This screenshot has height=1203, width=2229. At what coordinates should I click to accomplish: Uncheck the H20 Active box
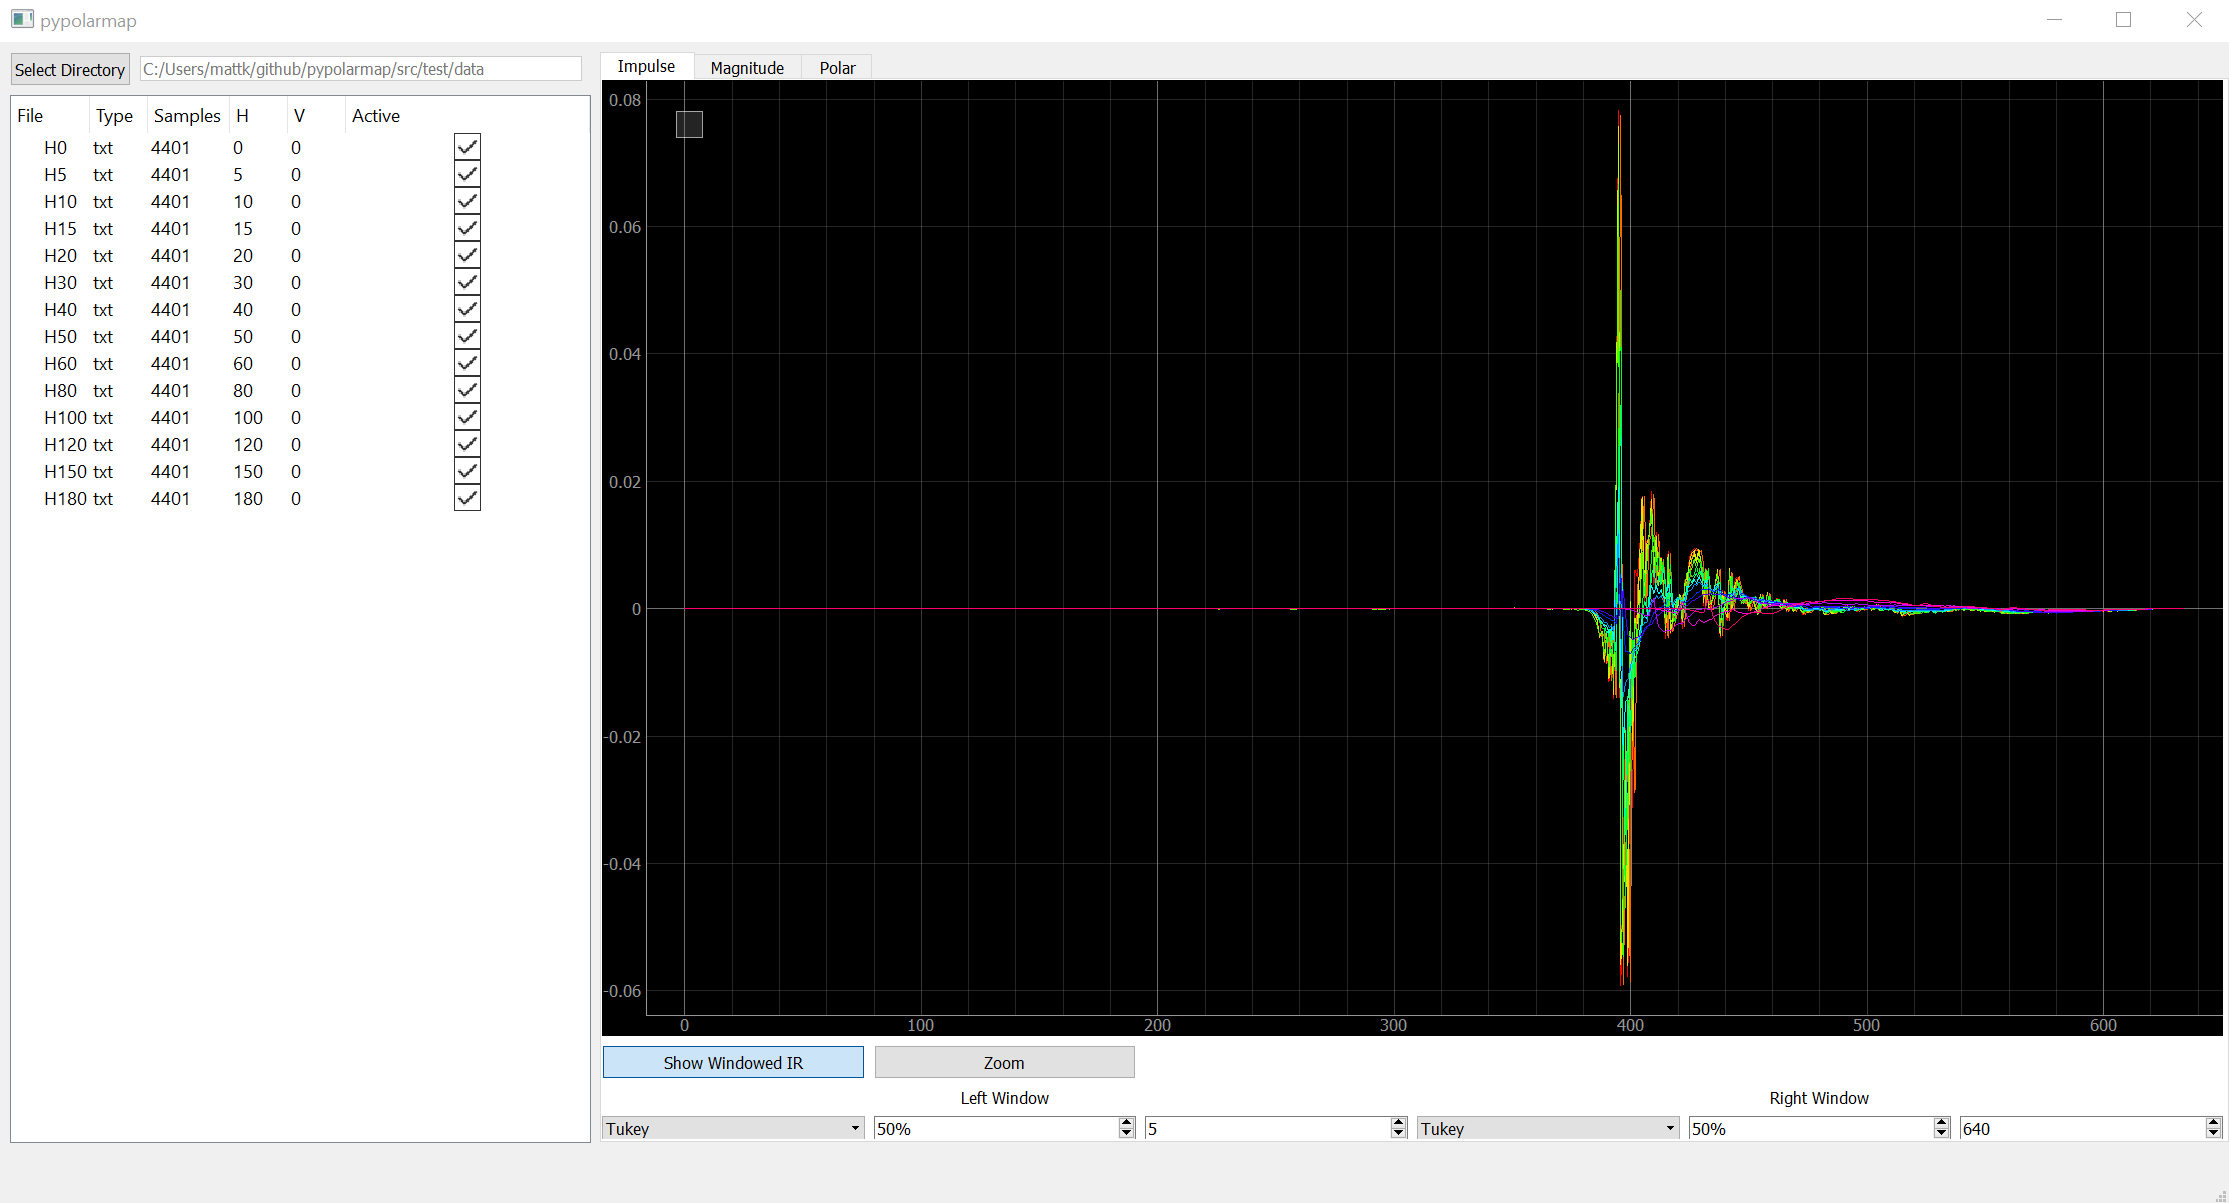(x=467, y=255)
